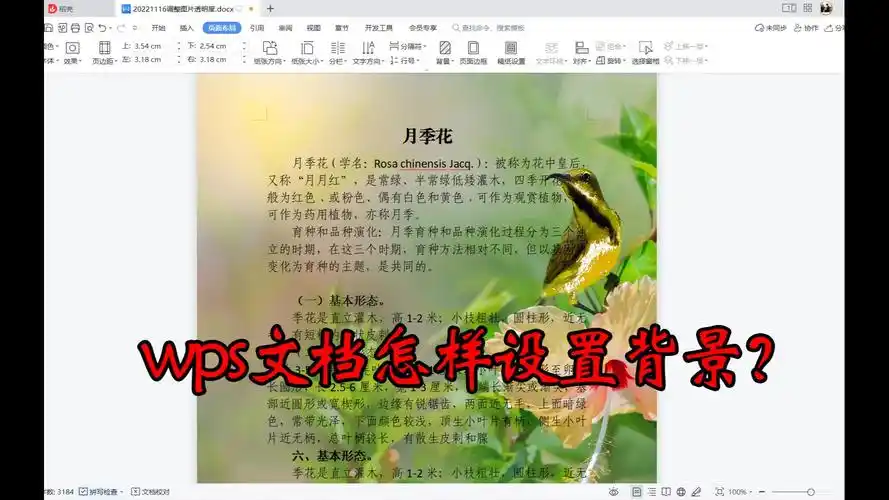889x500 pixels.
Task: Open the 页面布局 ribbon tab
Action: tap(222, 28)
